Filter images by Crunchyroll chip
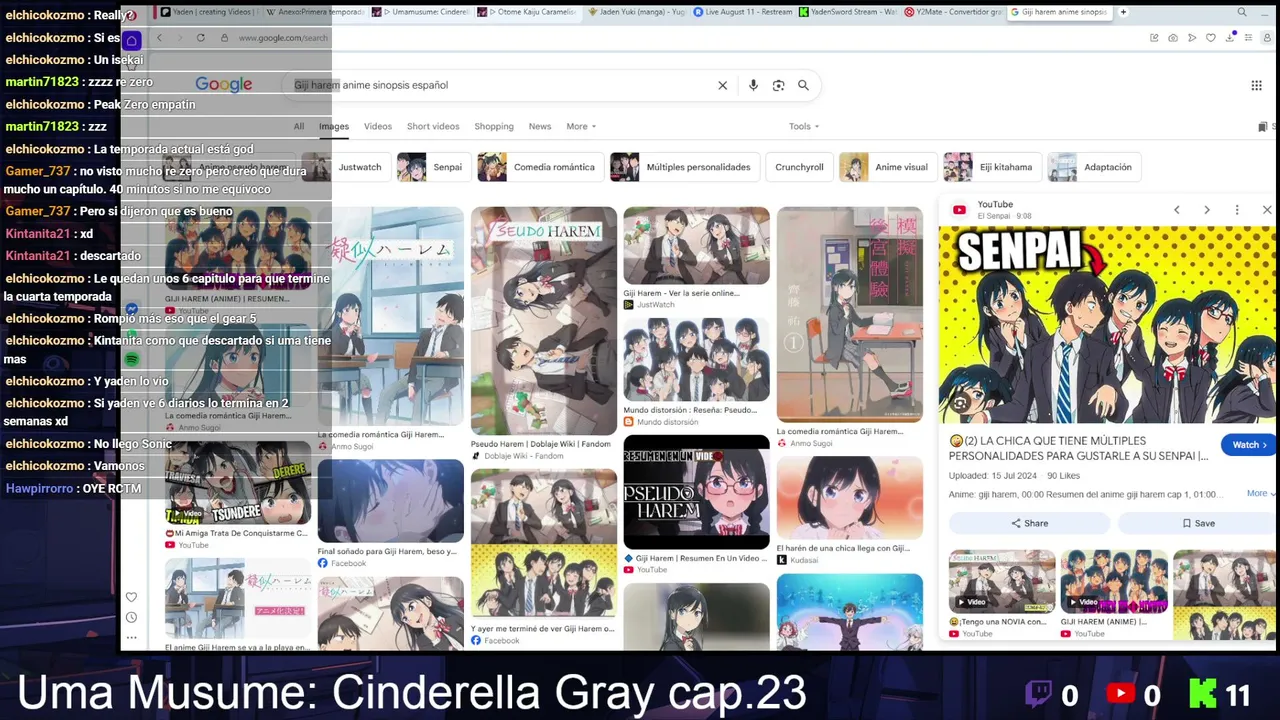The width and height of the screenshot is (1280, 720). (799, 167)
